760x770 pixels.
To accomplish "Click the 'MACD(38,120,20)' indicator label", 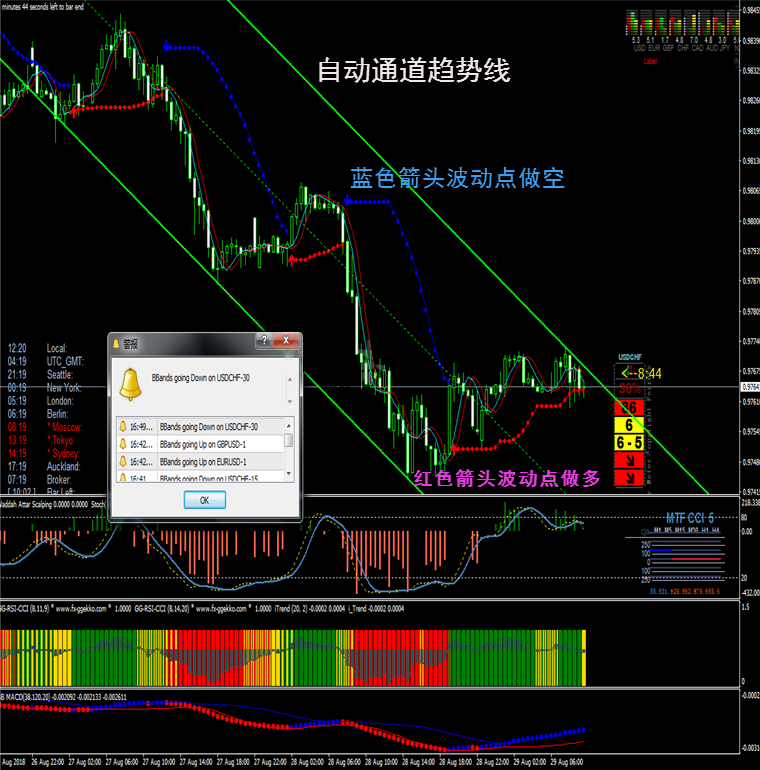I will (27, 696).
